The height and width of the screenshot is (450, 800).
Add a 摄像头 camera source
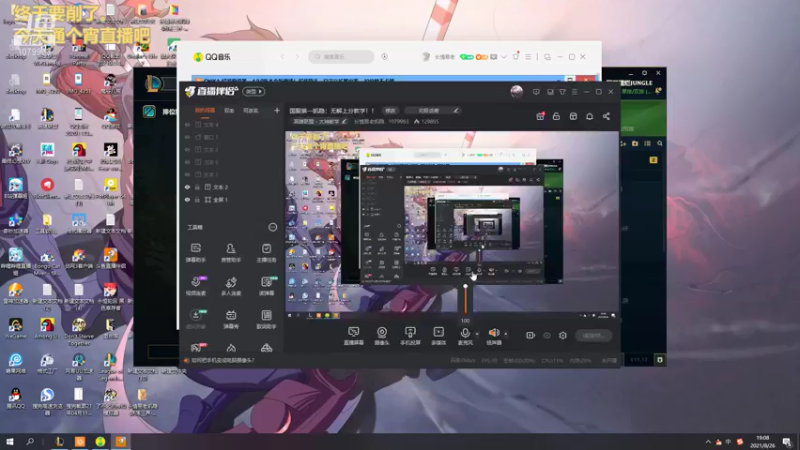[382, 336]
